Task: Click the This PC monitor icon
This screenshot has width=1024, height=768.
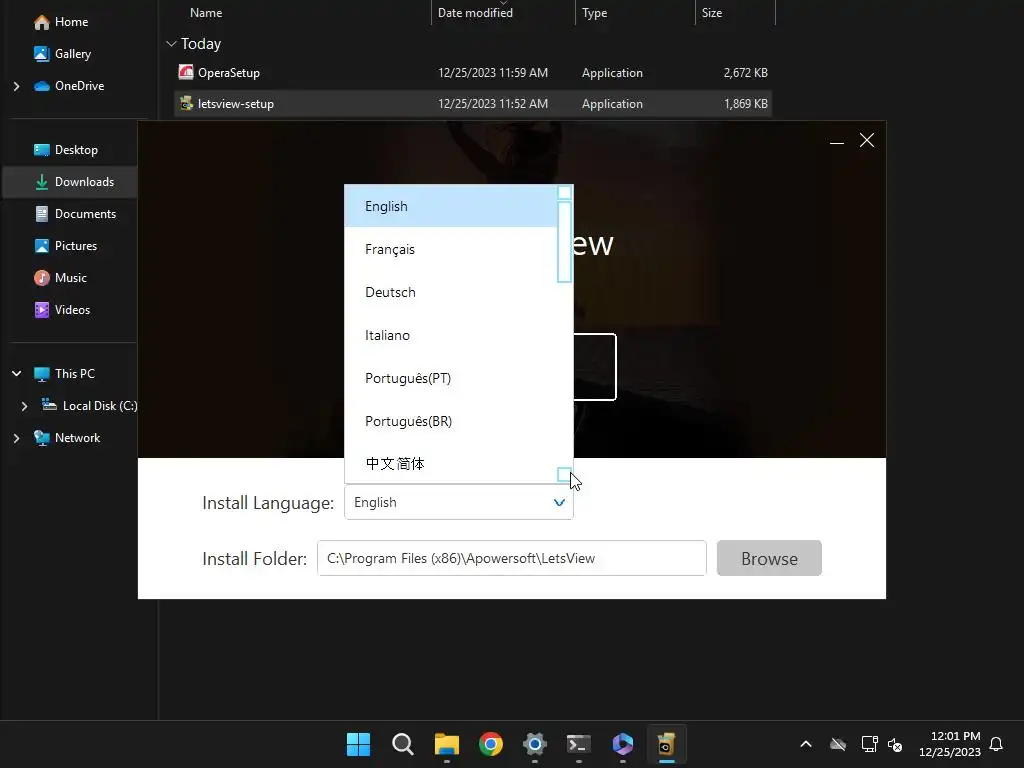Action: coord(42,374)
